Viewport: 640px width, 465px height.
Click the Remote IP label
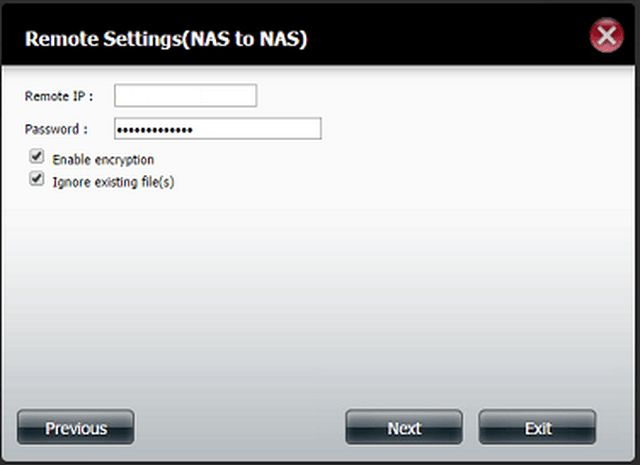(x=59, y=96)
